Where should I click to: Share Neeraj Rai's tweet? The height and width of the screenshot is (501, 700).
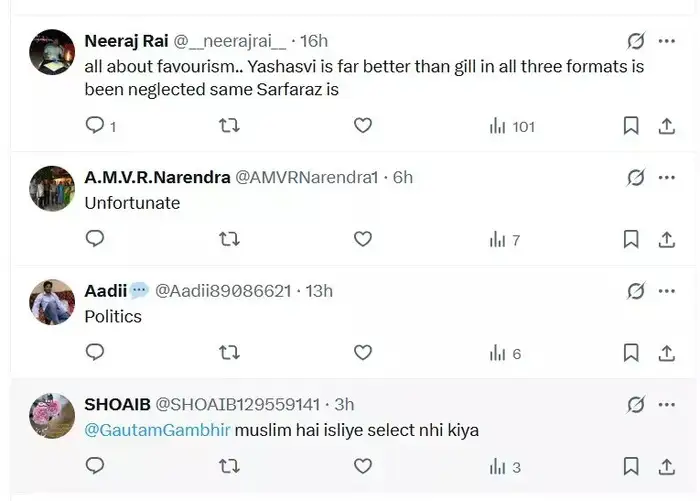pyautogui.click(x=667, y=126)
